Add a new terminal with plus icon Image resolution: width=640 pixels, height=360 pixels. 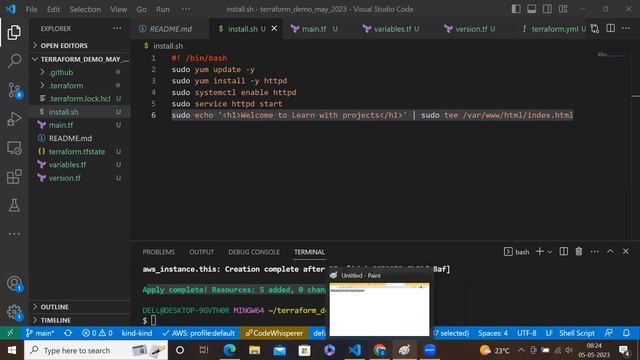pos(540,251)
